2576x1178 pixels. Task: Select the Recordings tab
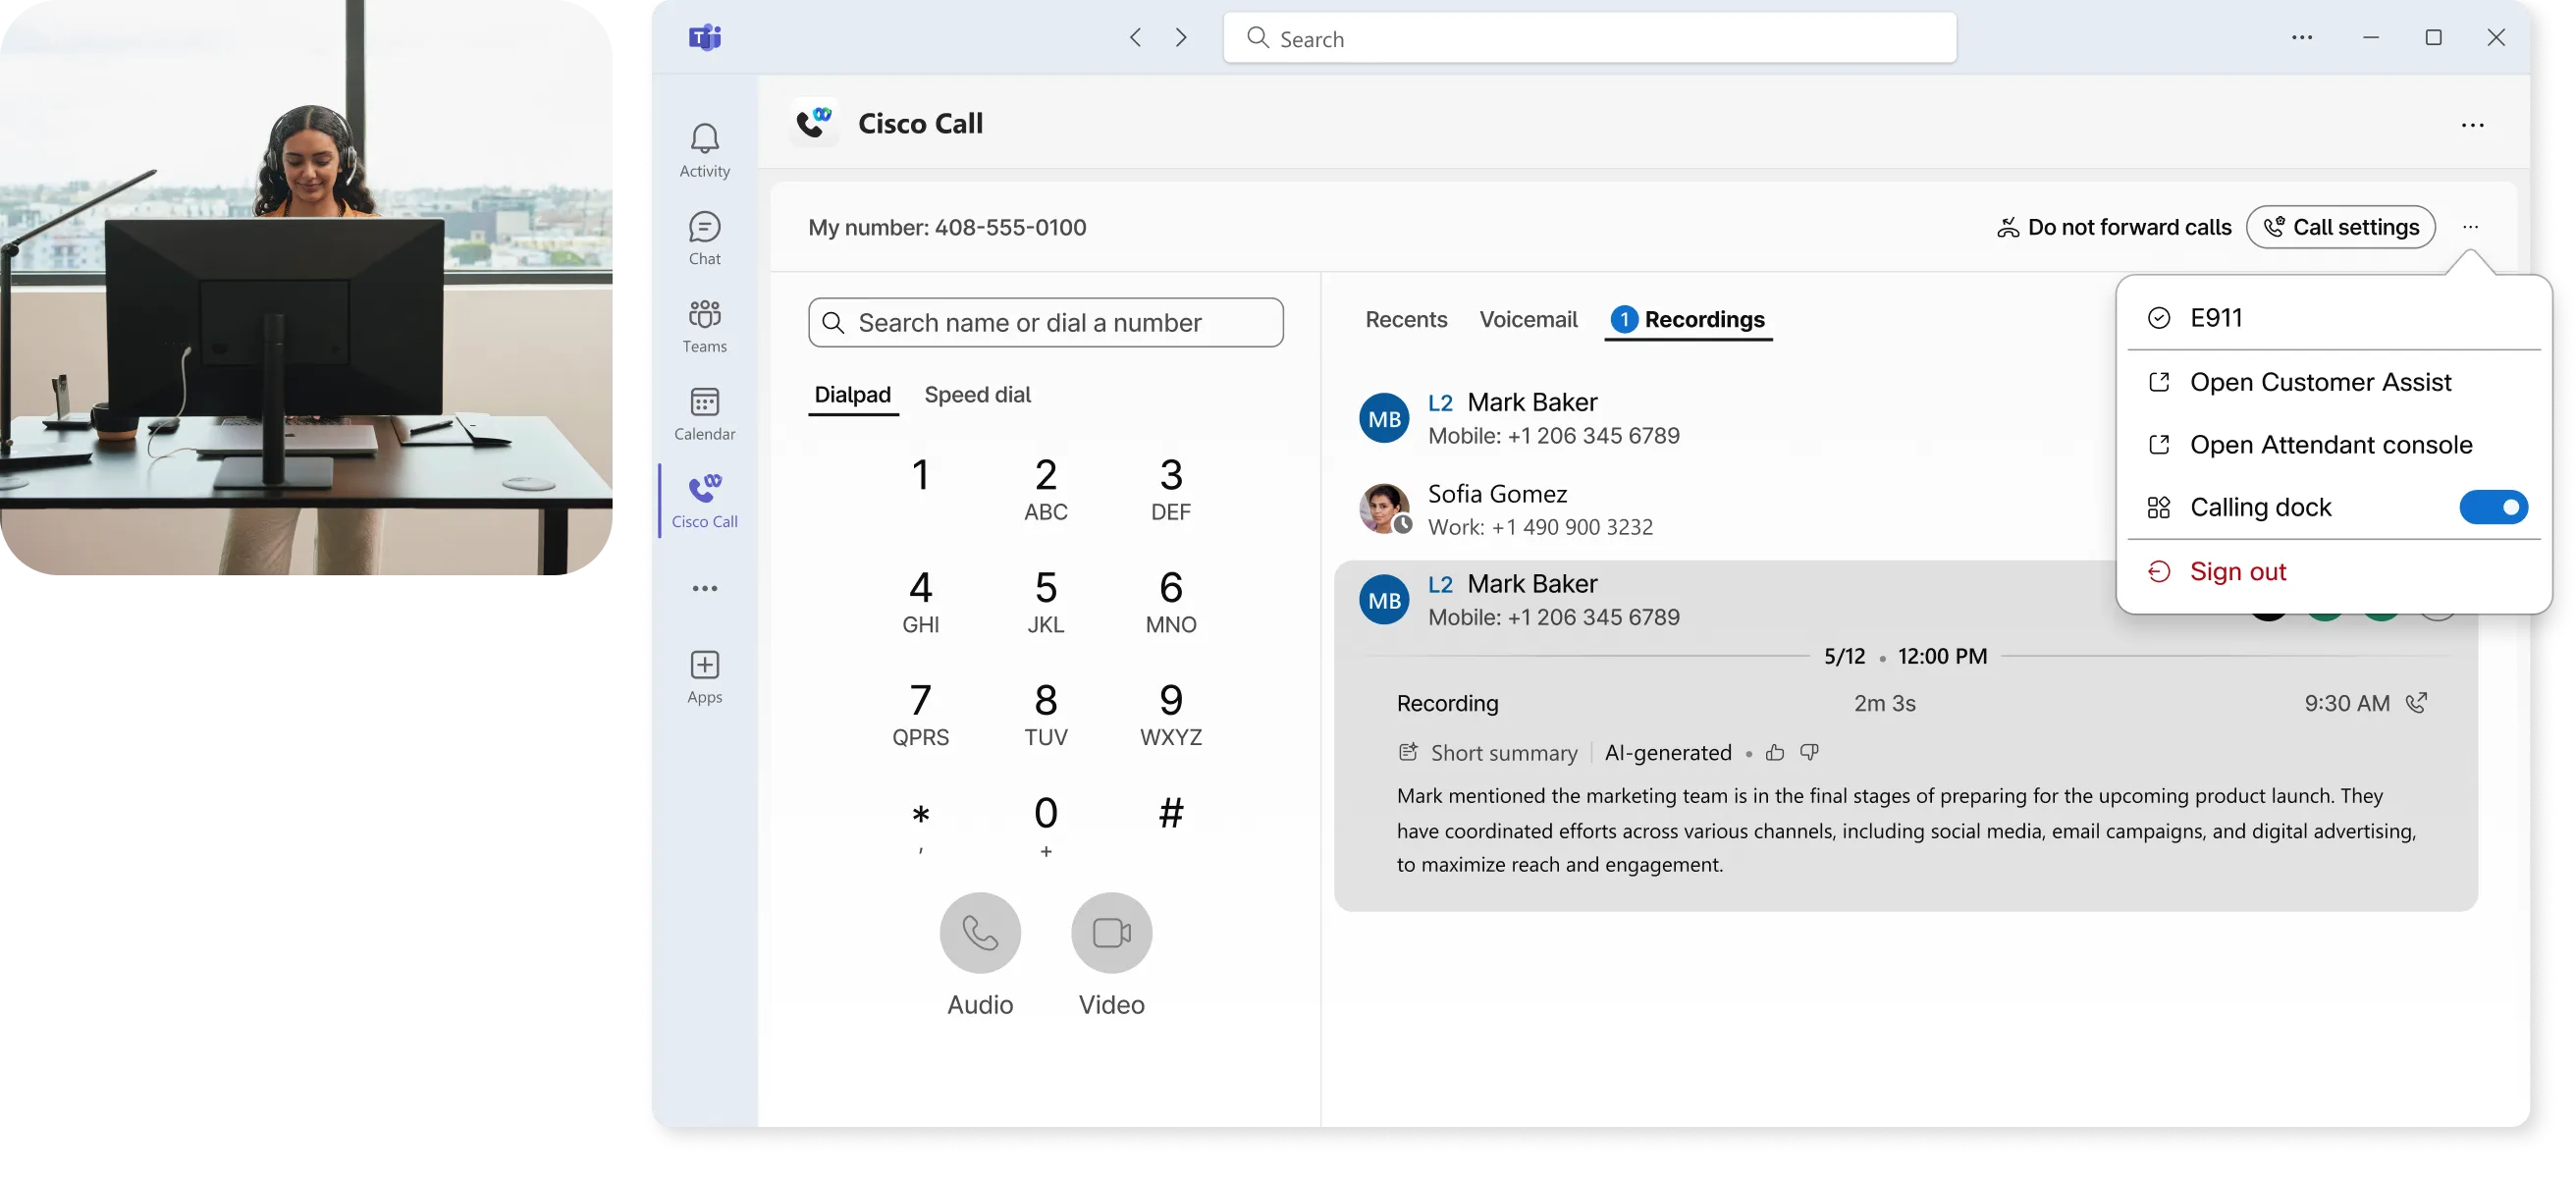[1688, 320]
